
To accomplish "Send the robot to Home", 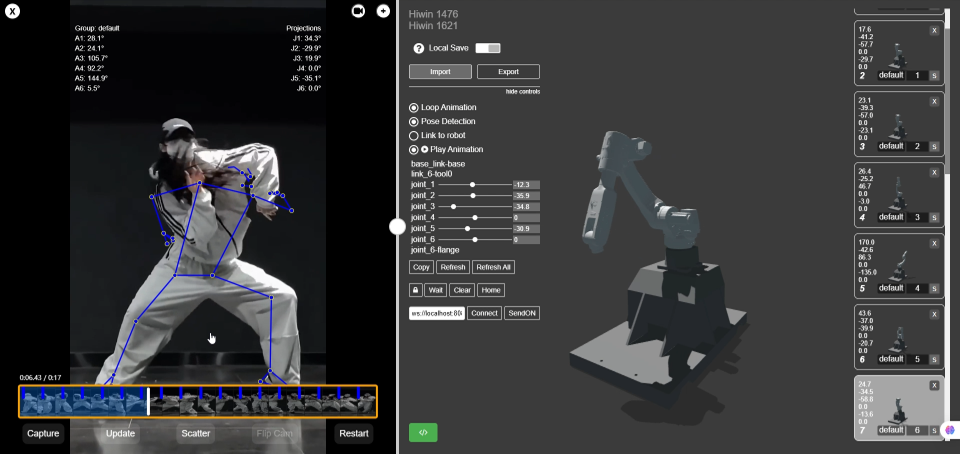I will 491,290.
